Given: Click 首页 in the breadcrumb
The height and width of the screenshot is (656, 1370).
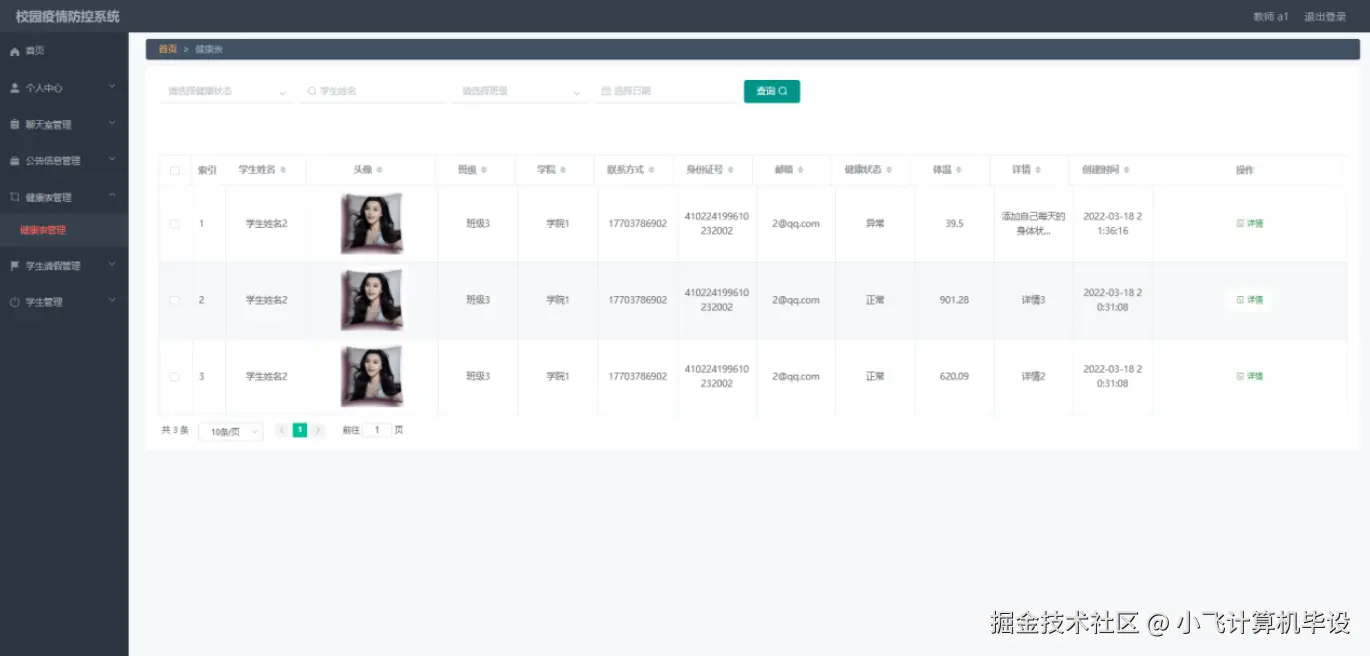Looking at the screenshot, I should pyautogui.click(x=168, y=49).
